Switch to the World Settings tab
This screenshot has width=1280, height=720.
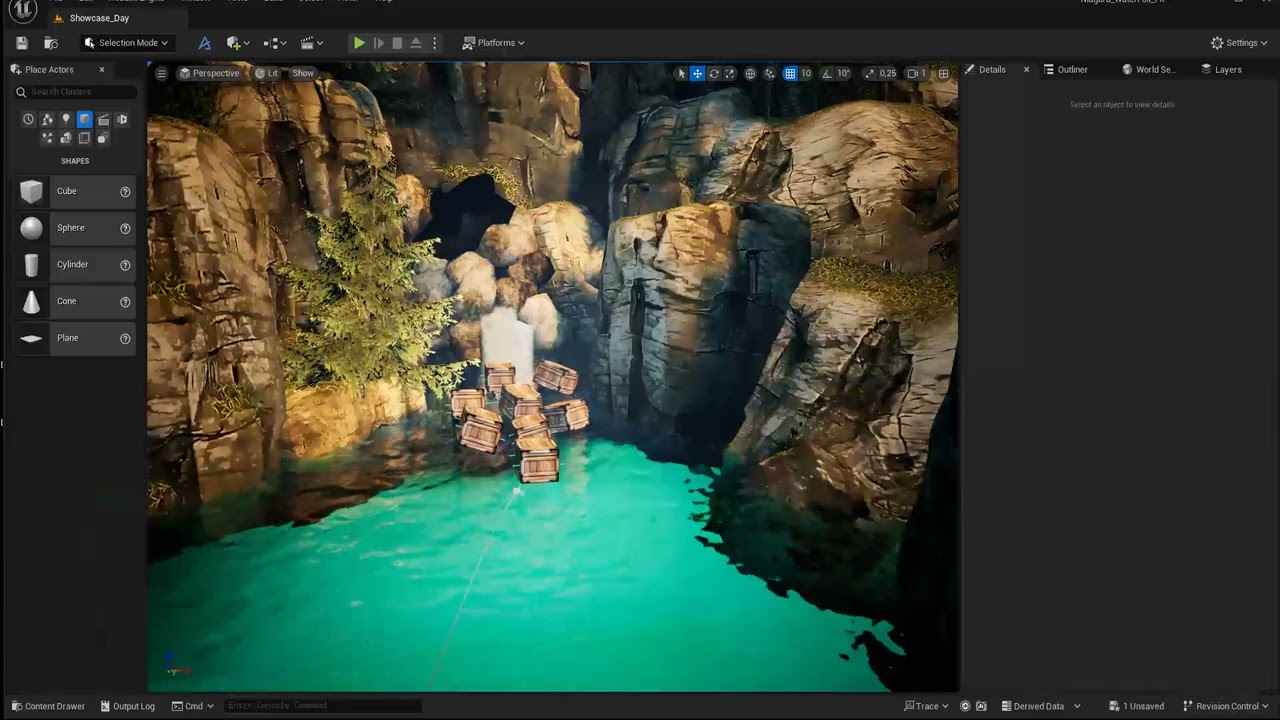pos(1148,70)
